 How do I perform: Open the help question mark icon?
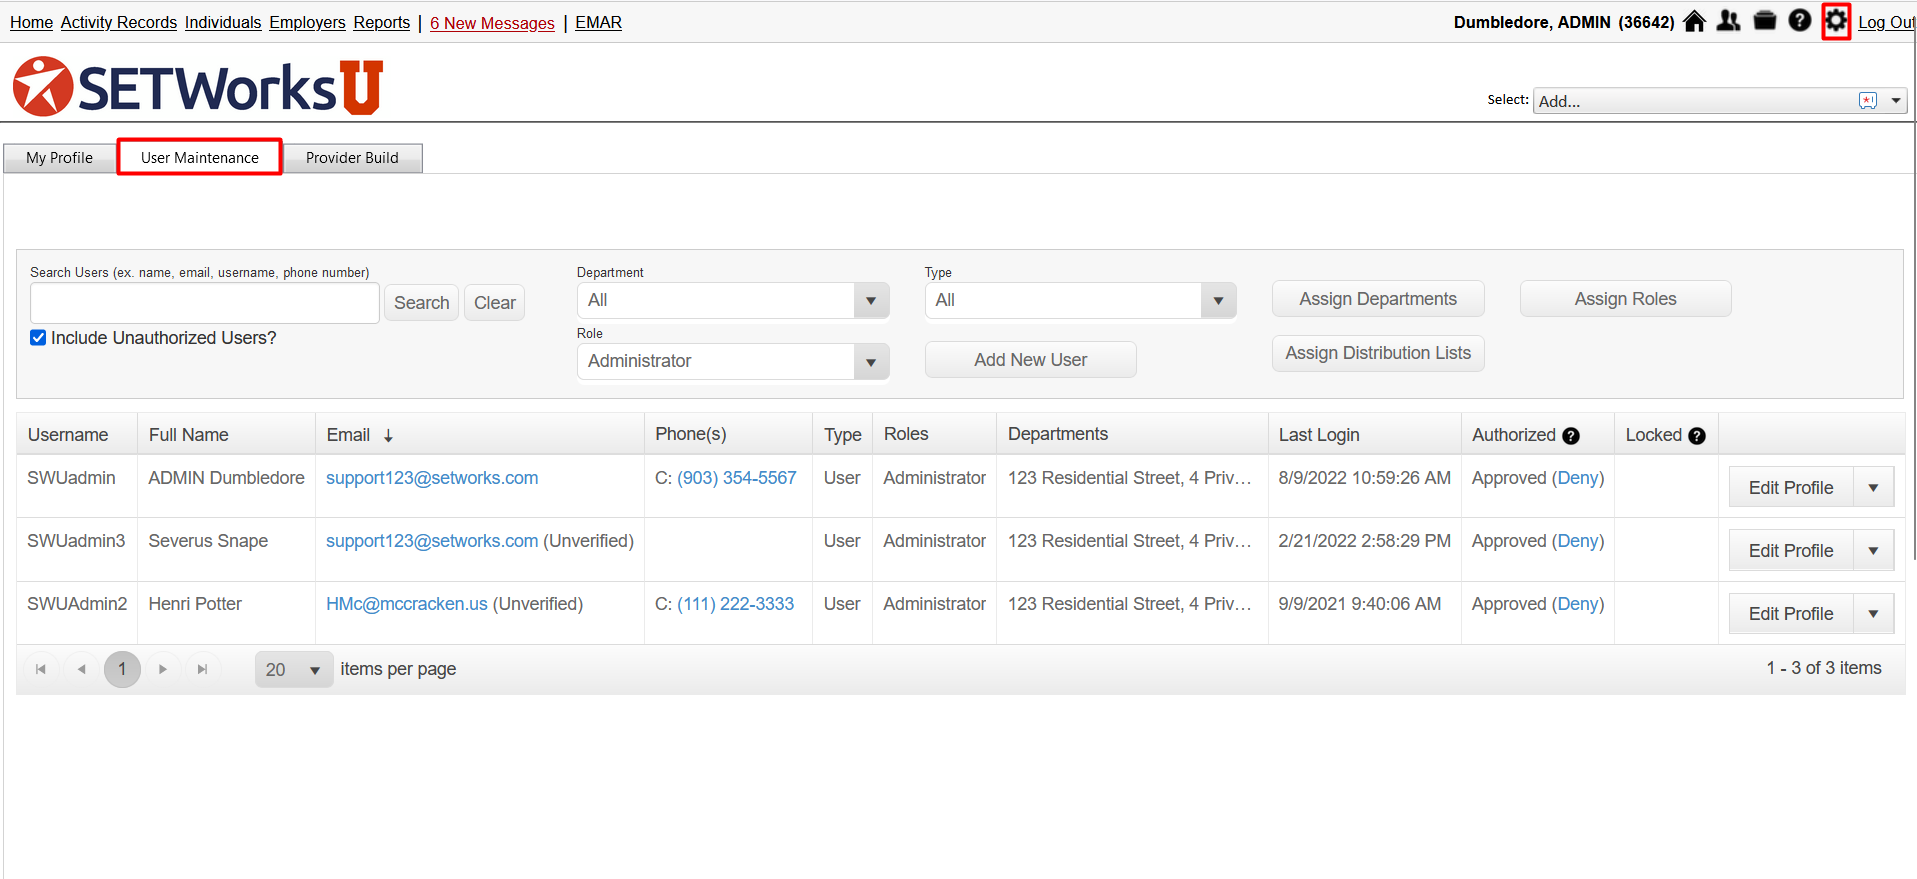1800,21
